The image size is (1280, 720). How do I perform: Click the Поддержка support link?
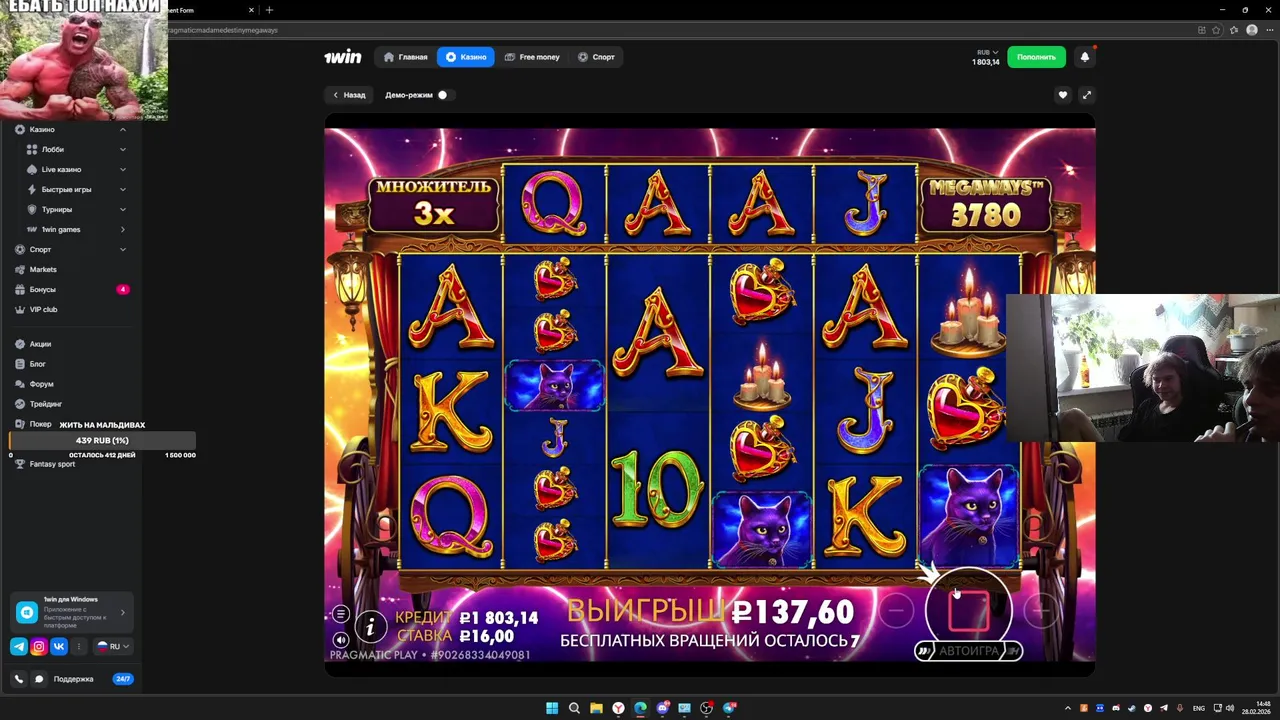73,679
